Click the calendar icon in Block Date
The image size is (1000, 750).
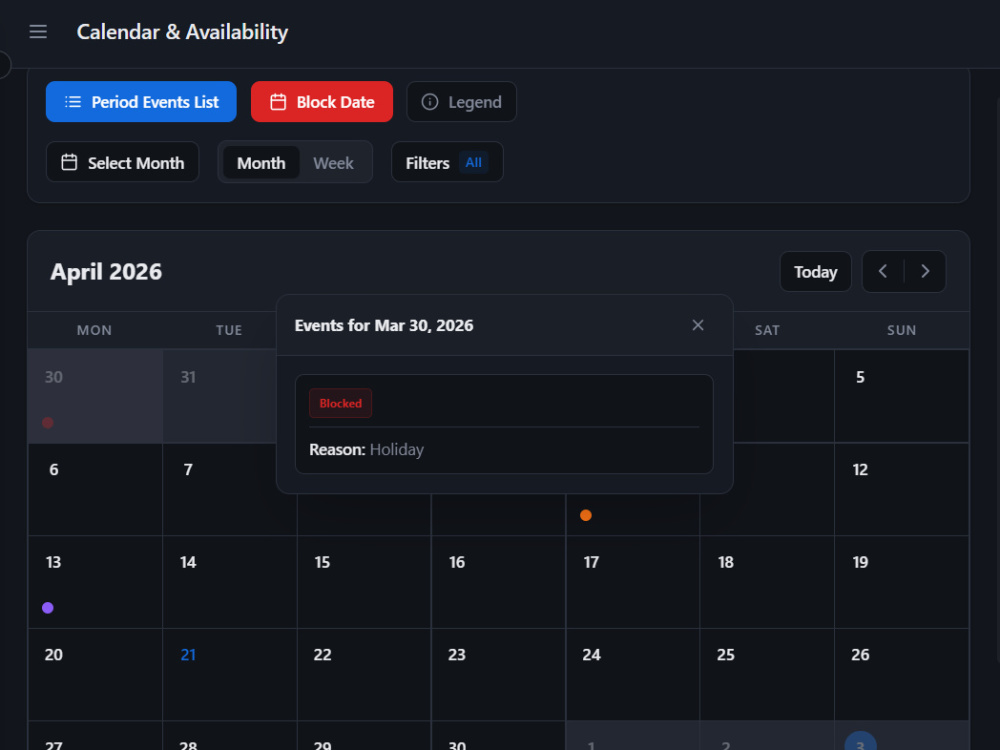[x=278, y=101]
